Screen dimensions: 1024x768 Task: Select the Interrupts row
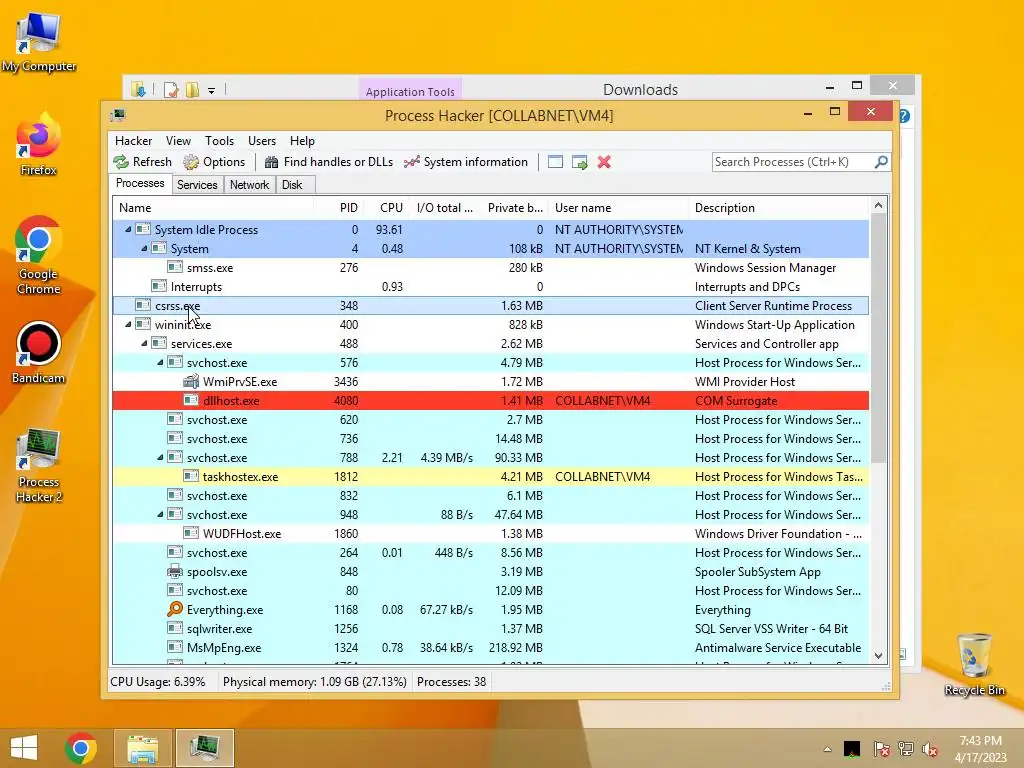(490, 287)
